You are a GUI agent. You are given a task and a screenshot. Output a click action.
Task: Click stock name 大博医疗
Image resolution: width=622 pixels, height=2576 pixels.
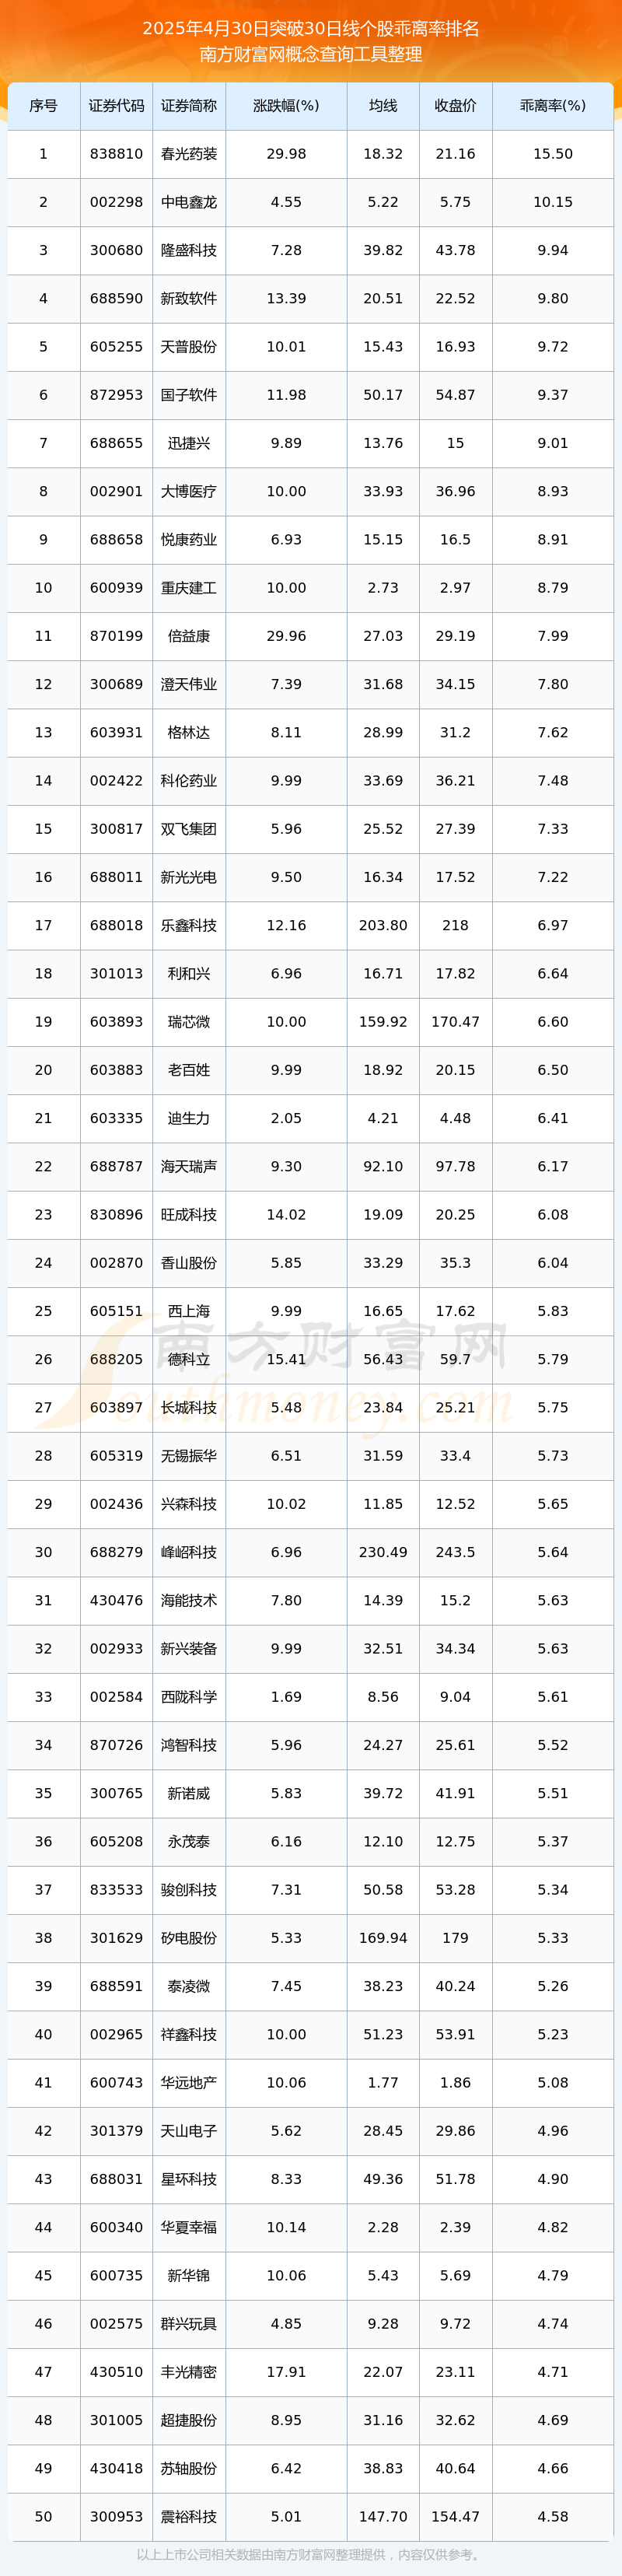(x=189, y=491)
